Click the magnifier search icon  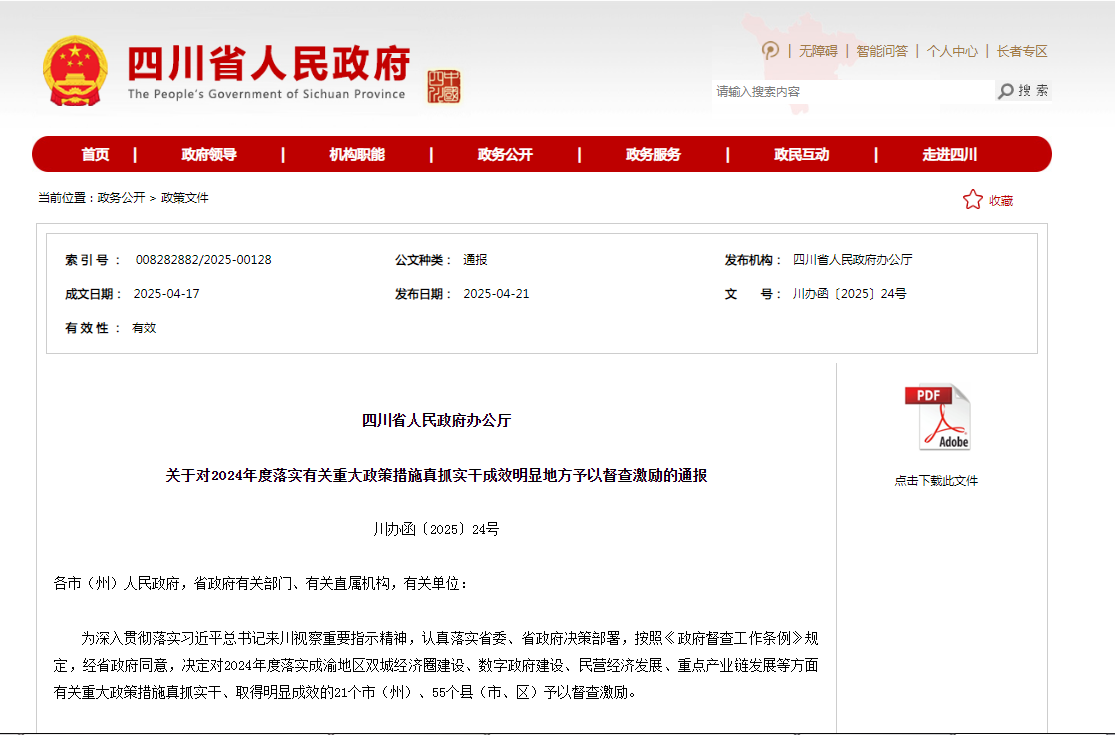pos(1006,91)
